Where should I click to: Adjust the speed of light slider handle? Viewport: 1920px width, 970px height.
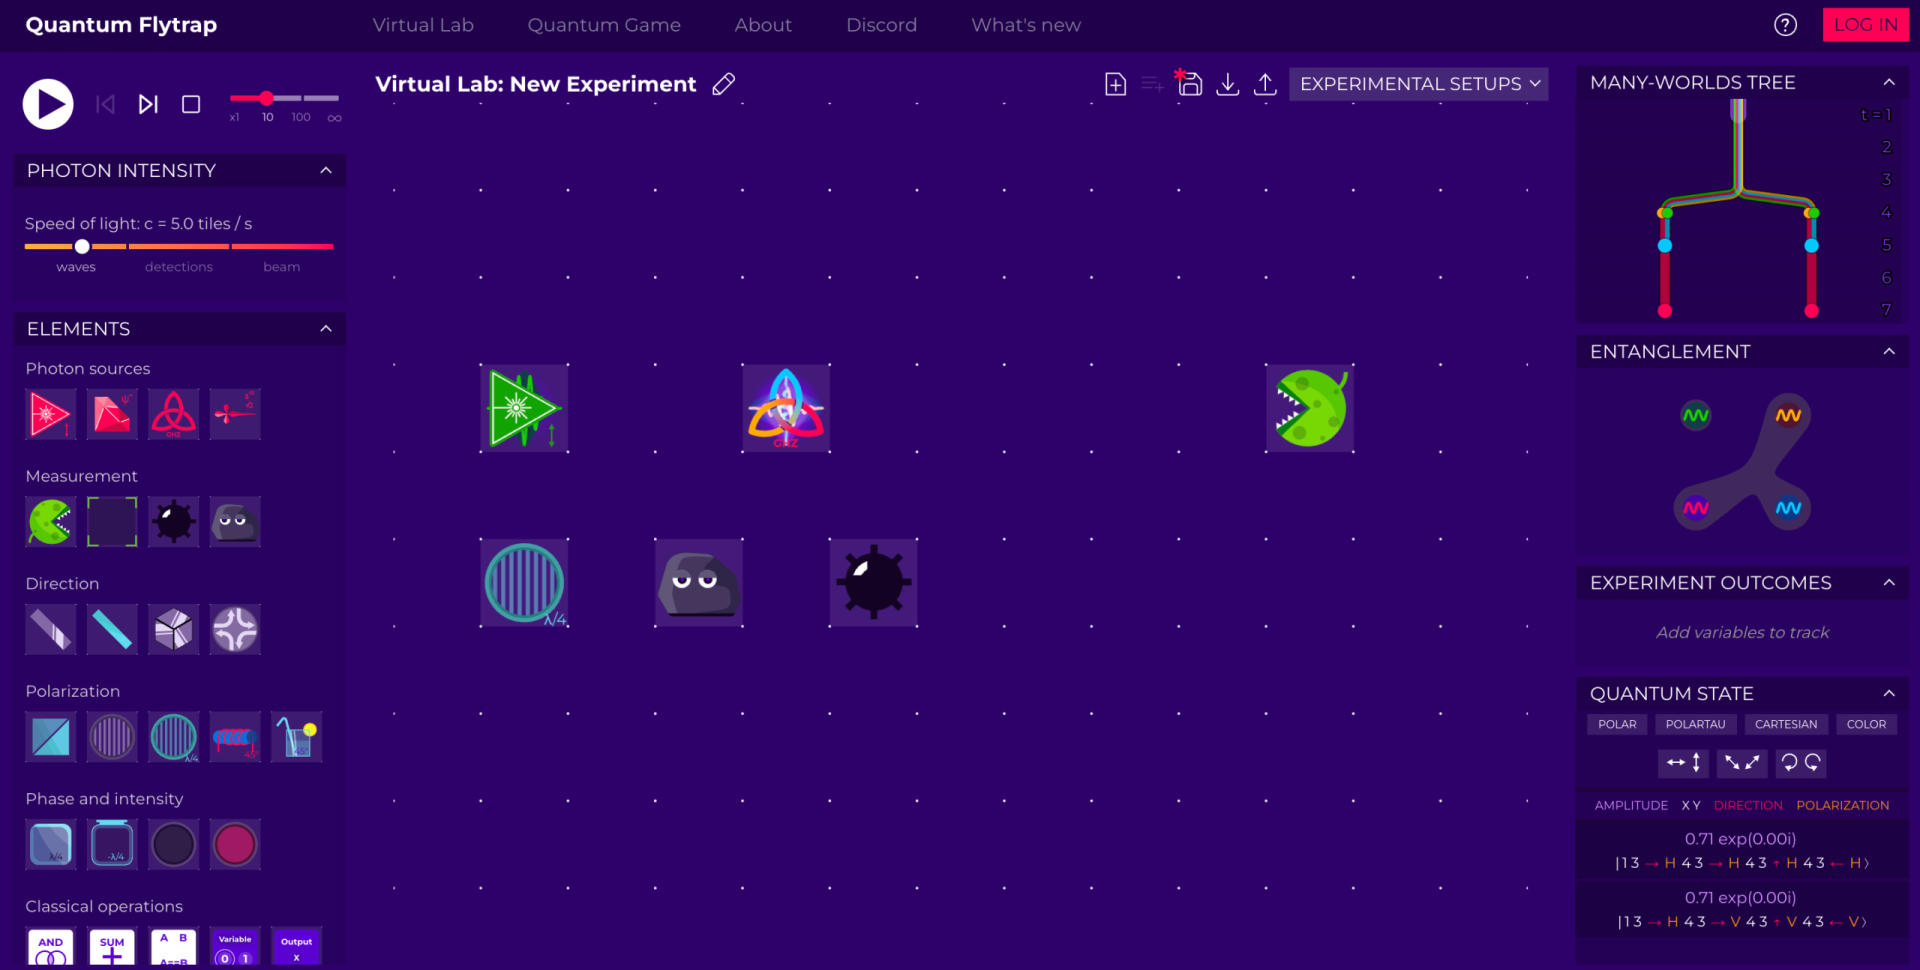click(82, 246)
